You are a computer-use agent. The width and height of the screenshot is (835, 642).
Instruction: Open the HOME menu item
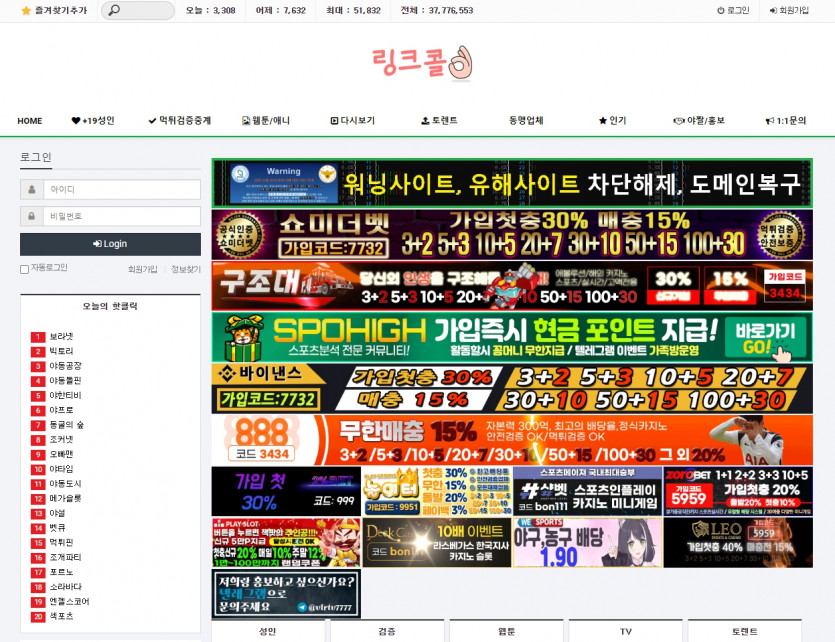[30, 121]
